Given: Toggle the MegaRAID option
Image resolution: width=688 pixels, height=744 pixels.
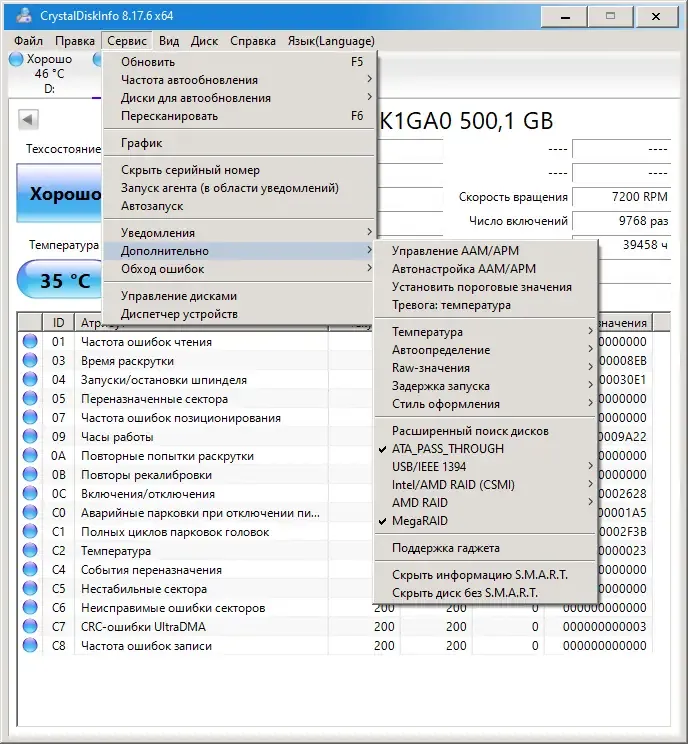Looking at the screenshot, I should coord(485,521).
